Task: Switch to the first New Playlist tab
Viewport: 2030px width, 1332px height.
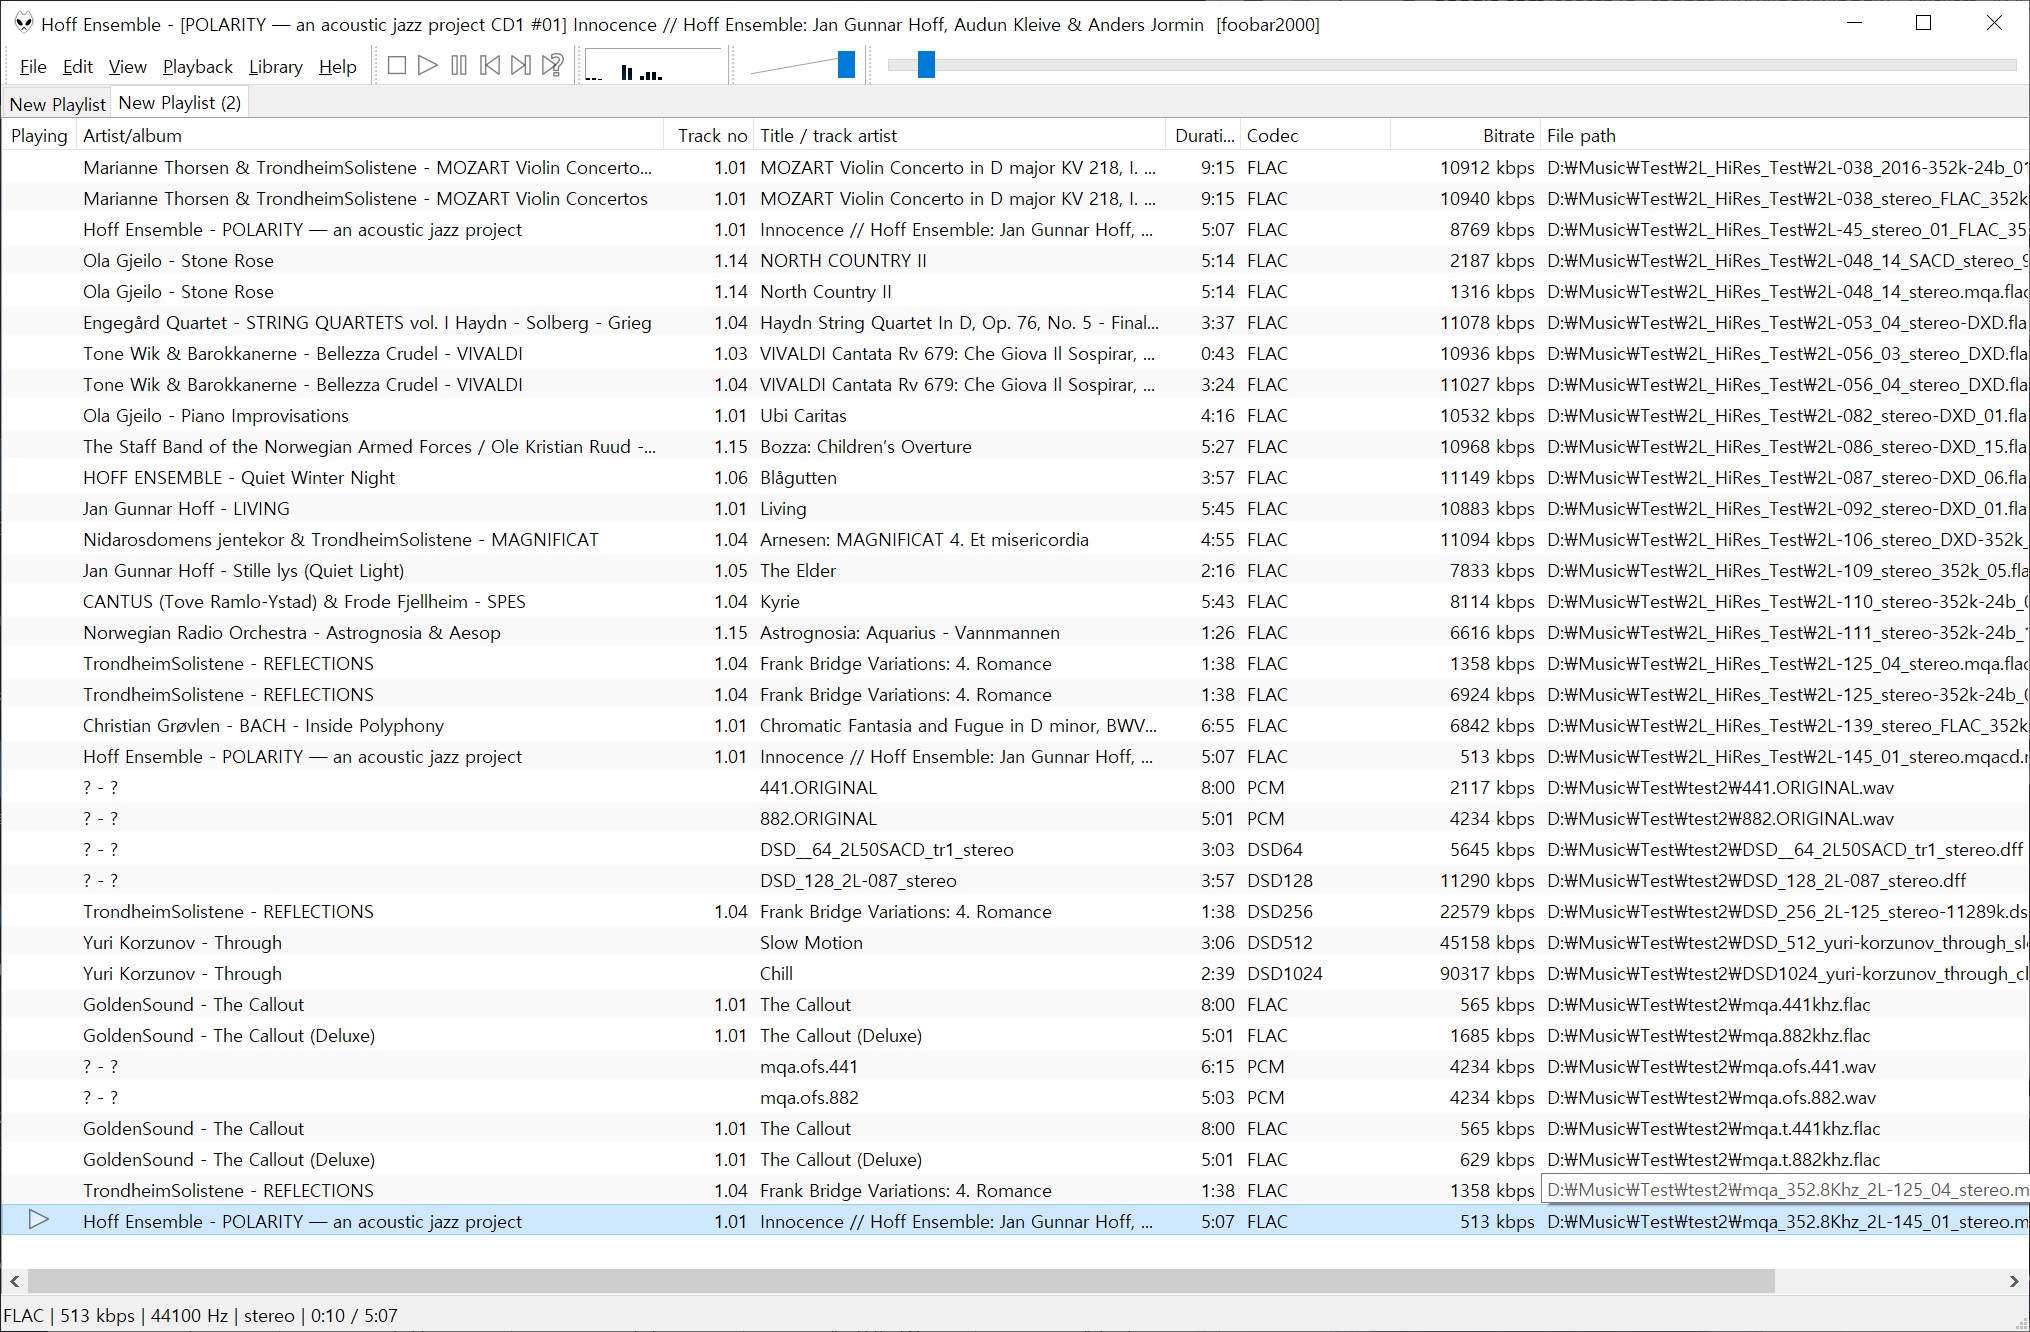Action: pyautogui.click(x=57, y=104)
